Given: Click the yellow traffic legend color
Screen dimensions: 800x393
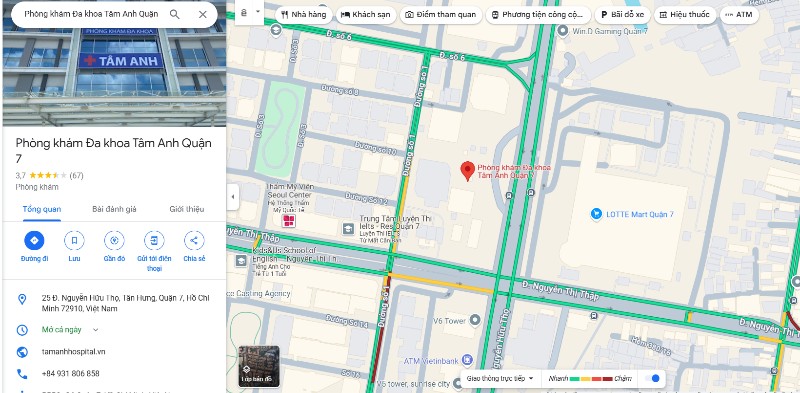Looking at the screenshot, I should (x=586, y=379).
